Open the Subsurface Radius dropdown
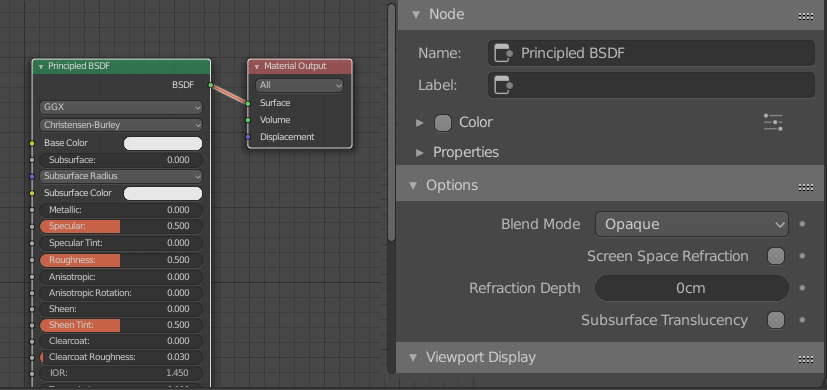The width and height of the screenshot is (827, 390). 121,176
